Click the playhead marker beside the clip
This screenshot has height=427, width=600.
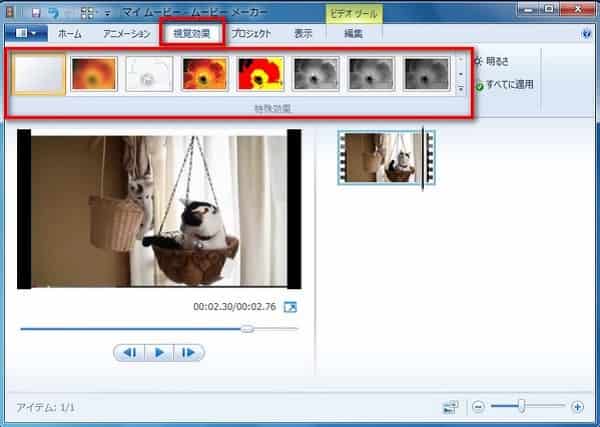point(423,158)
